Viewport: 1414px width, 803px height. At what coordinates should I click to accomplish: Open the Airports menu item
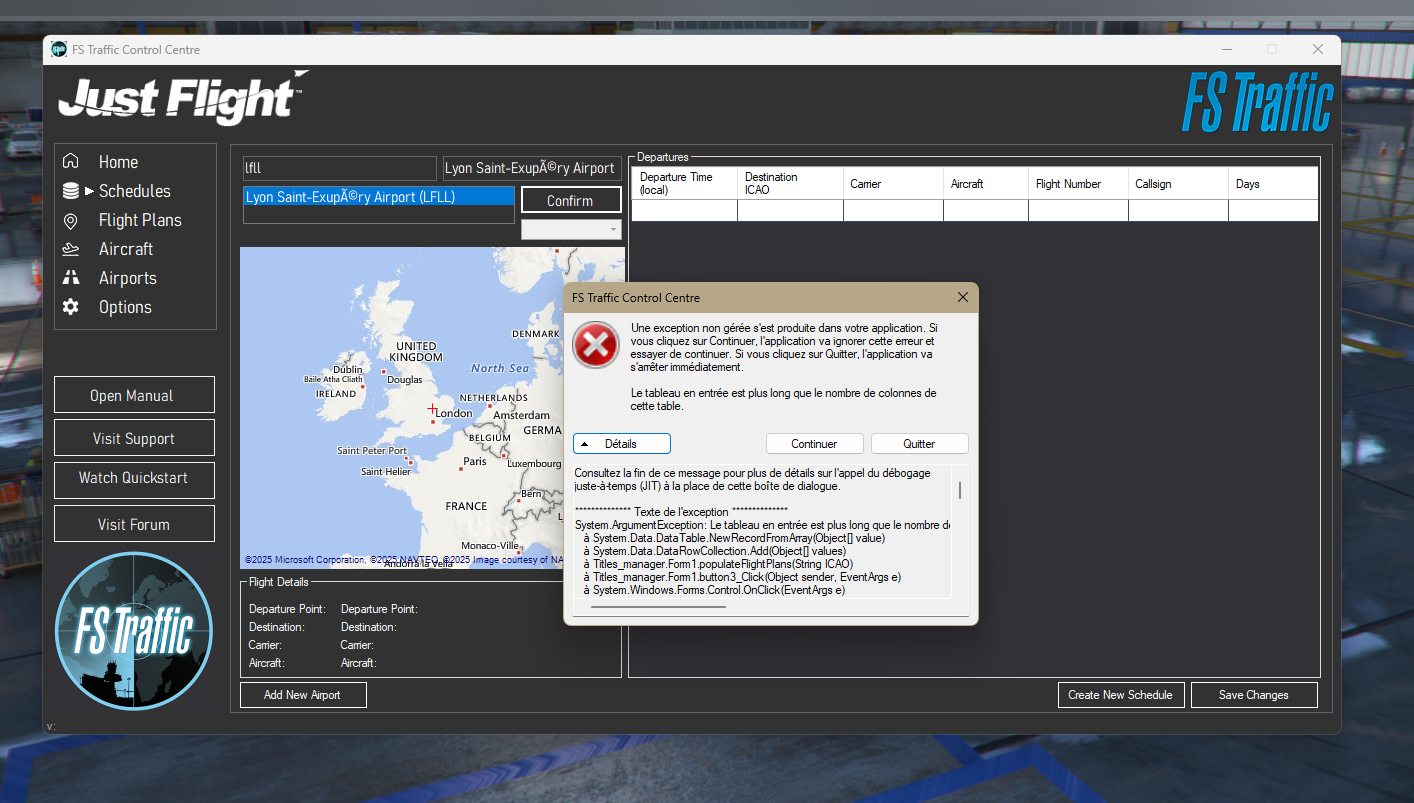[128, 278]
